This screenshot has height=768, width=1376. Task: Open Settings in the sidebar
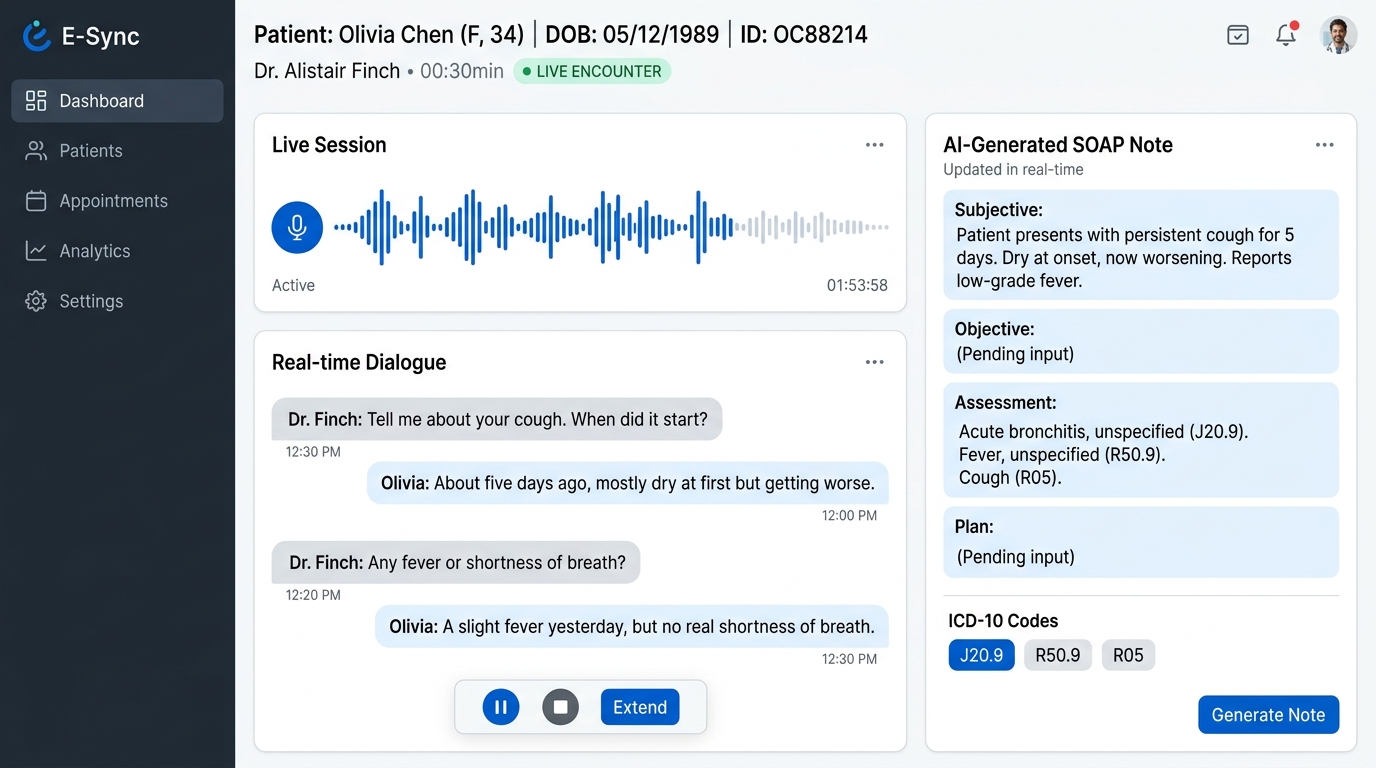117,301
